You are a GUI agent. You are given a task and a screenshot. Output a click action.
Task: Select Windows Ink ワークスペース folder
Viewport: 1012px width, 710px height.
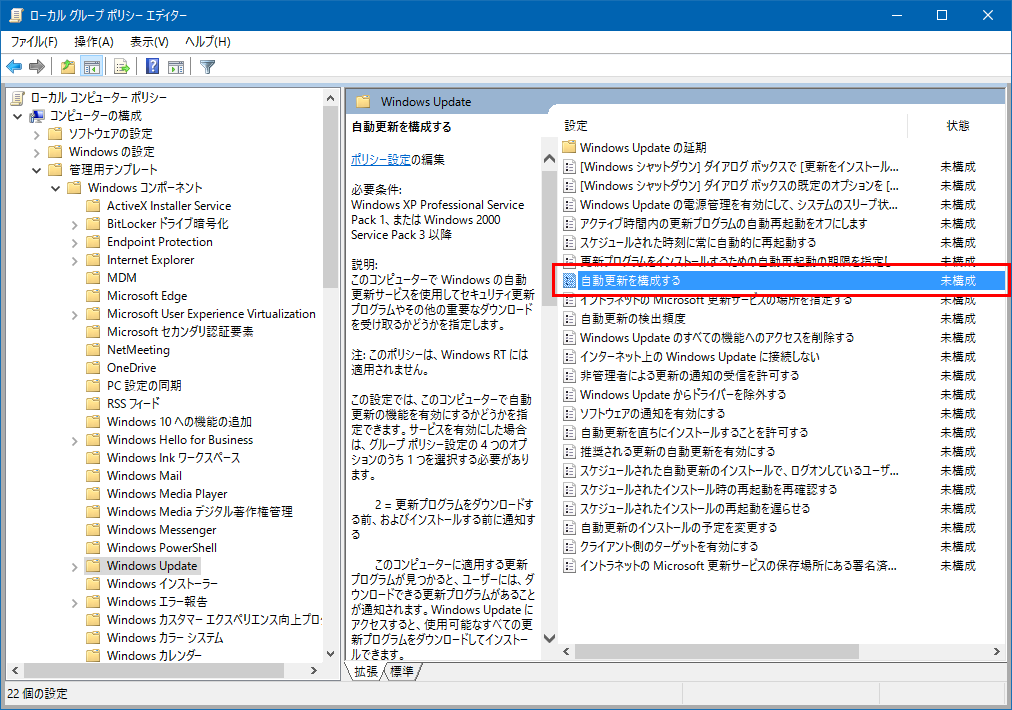pyautogui.click(x=173, y=458)
